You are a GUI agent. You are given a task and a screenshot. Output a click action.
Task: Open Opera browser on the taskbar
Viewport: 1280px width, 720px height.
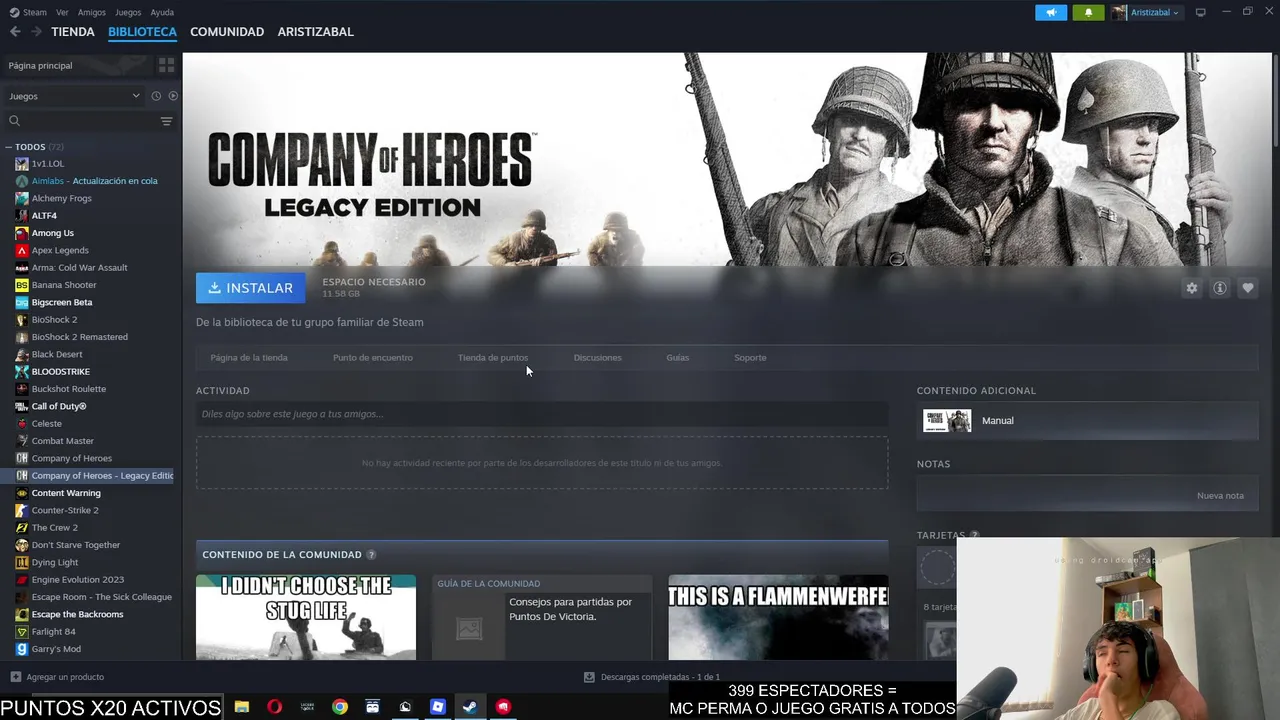274,707
